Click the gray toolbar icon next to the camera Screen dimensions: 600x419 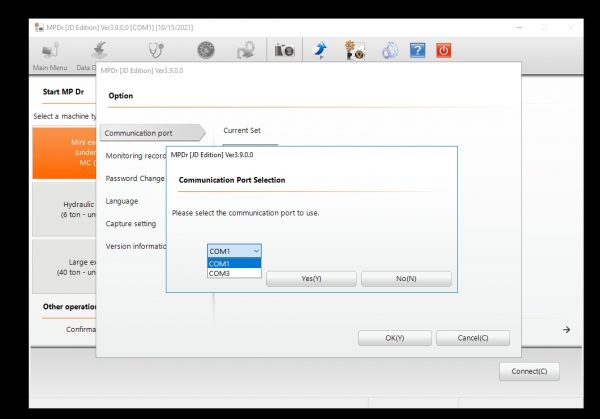click(246, 50)
